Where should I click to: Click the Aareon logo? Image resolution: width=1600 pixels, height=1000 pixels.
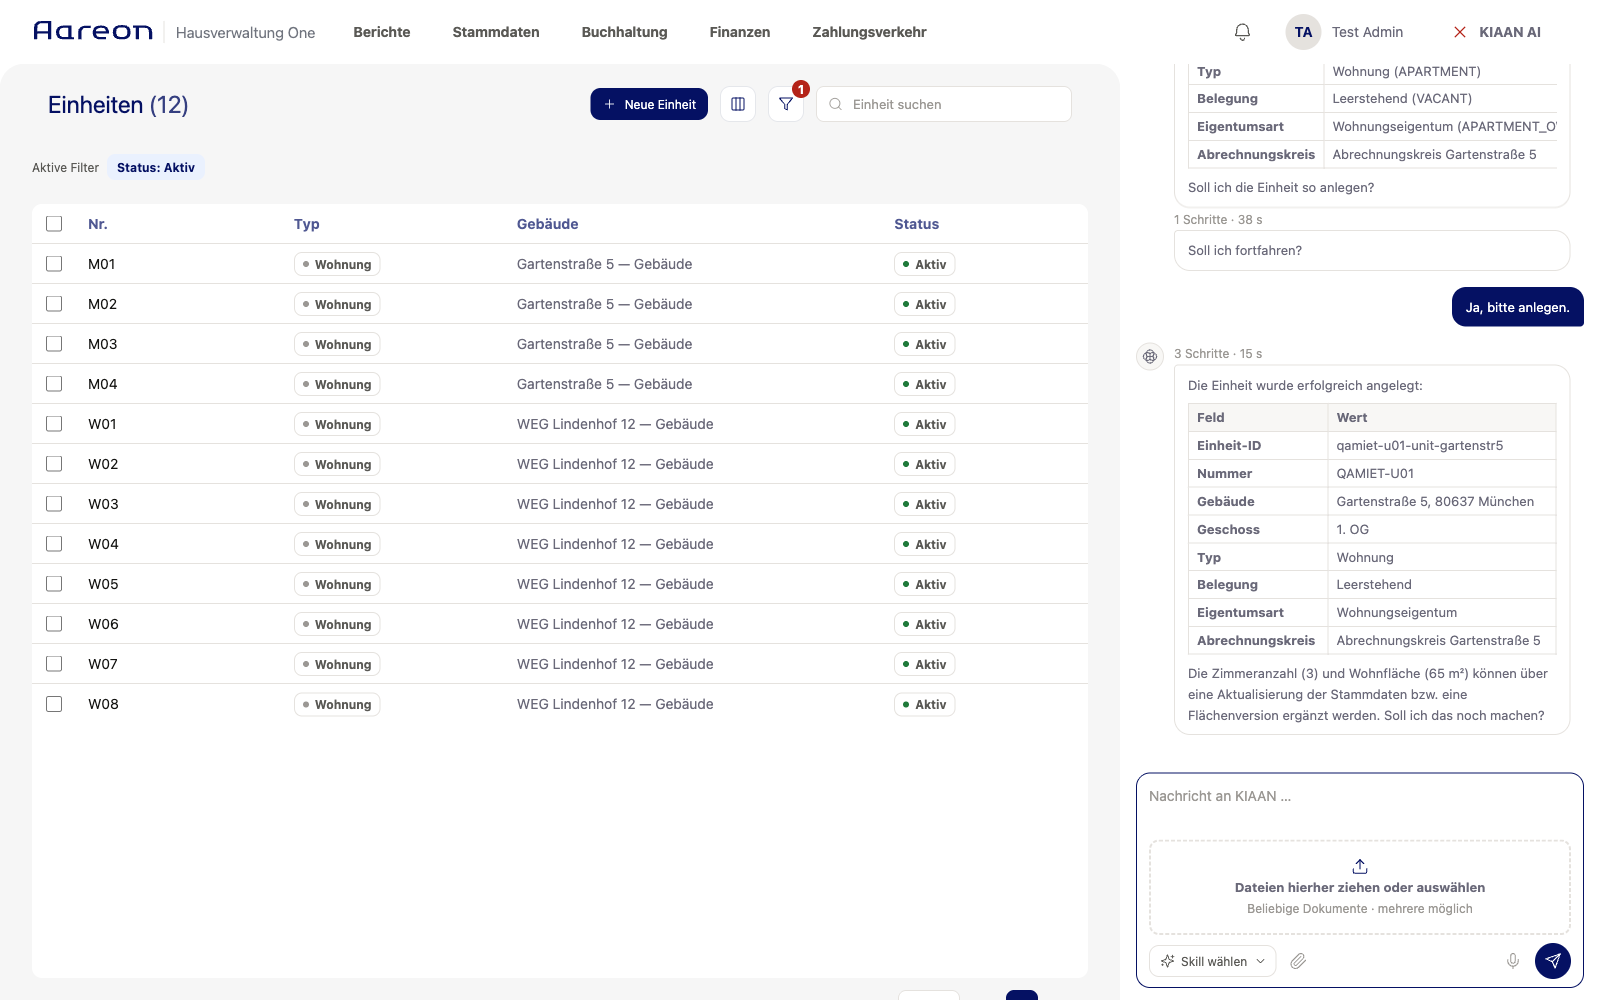[x=93, y=31]
